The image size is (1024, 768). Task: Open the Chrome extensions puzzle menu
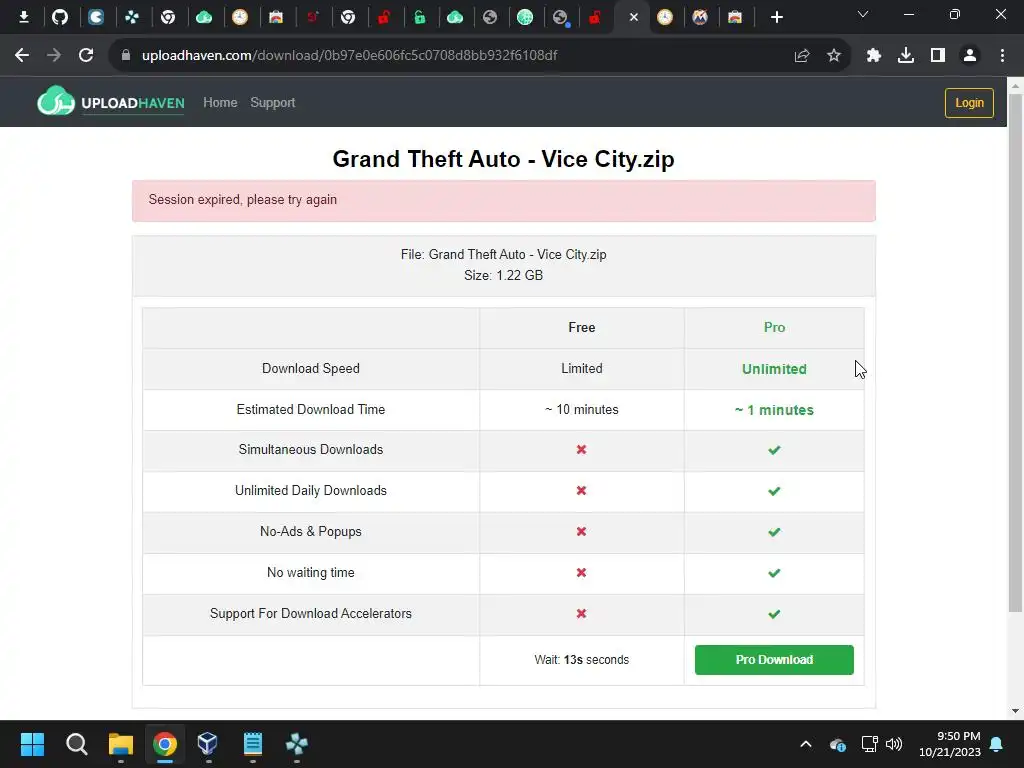874,56
